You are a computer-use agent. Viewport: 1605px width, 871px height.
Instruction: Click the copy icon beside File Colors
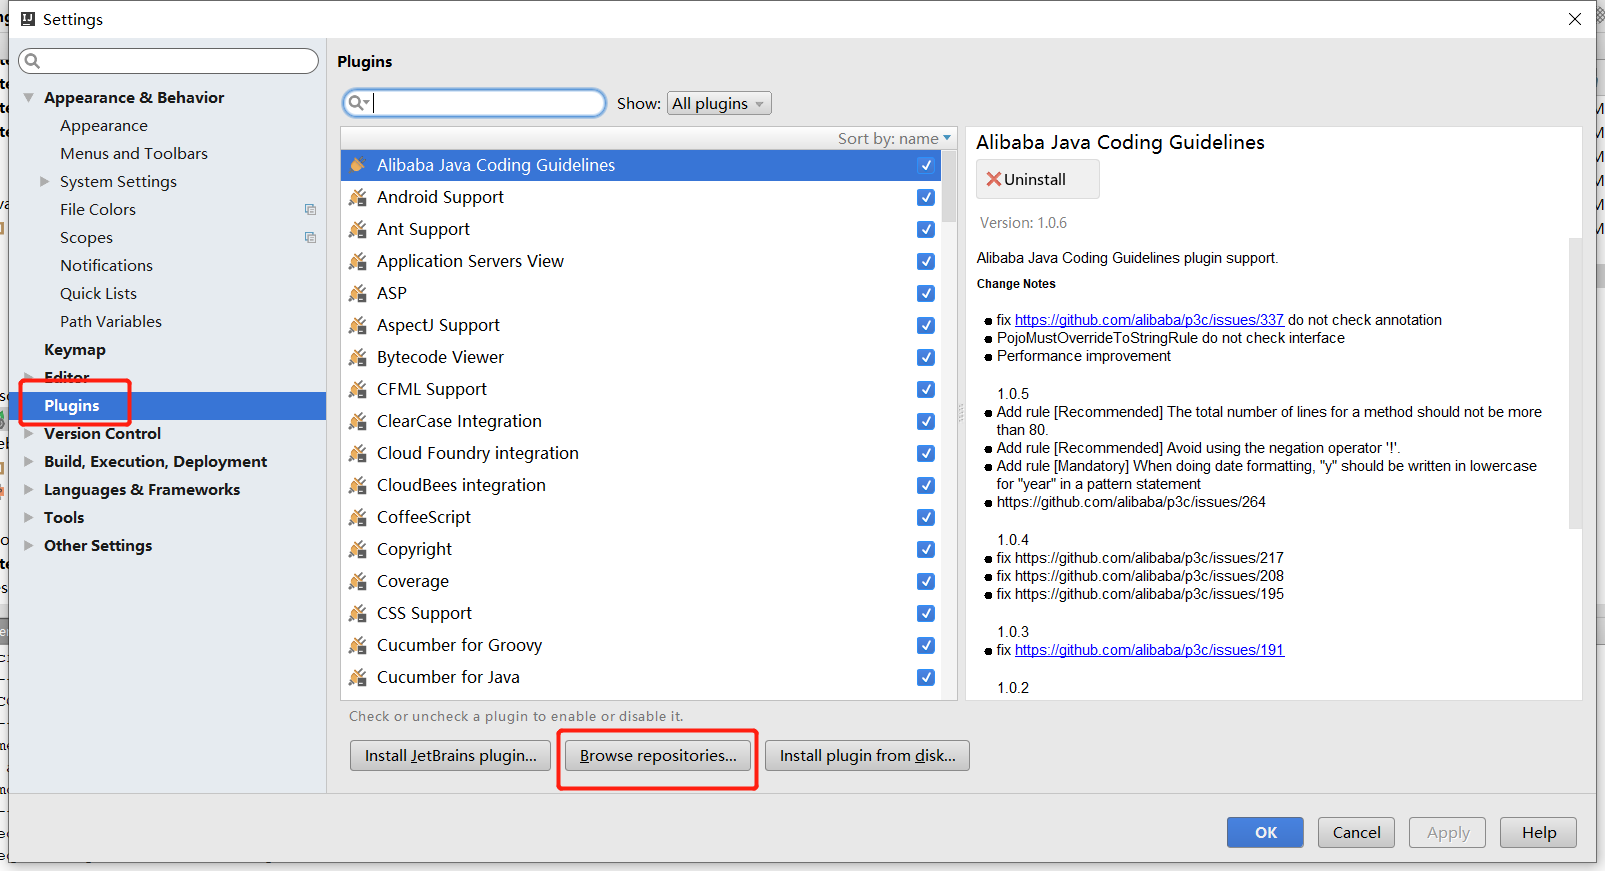pos(310,210)
